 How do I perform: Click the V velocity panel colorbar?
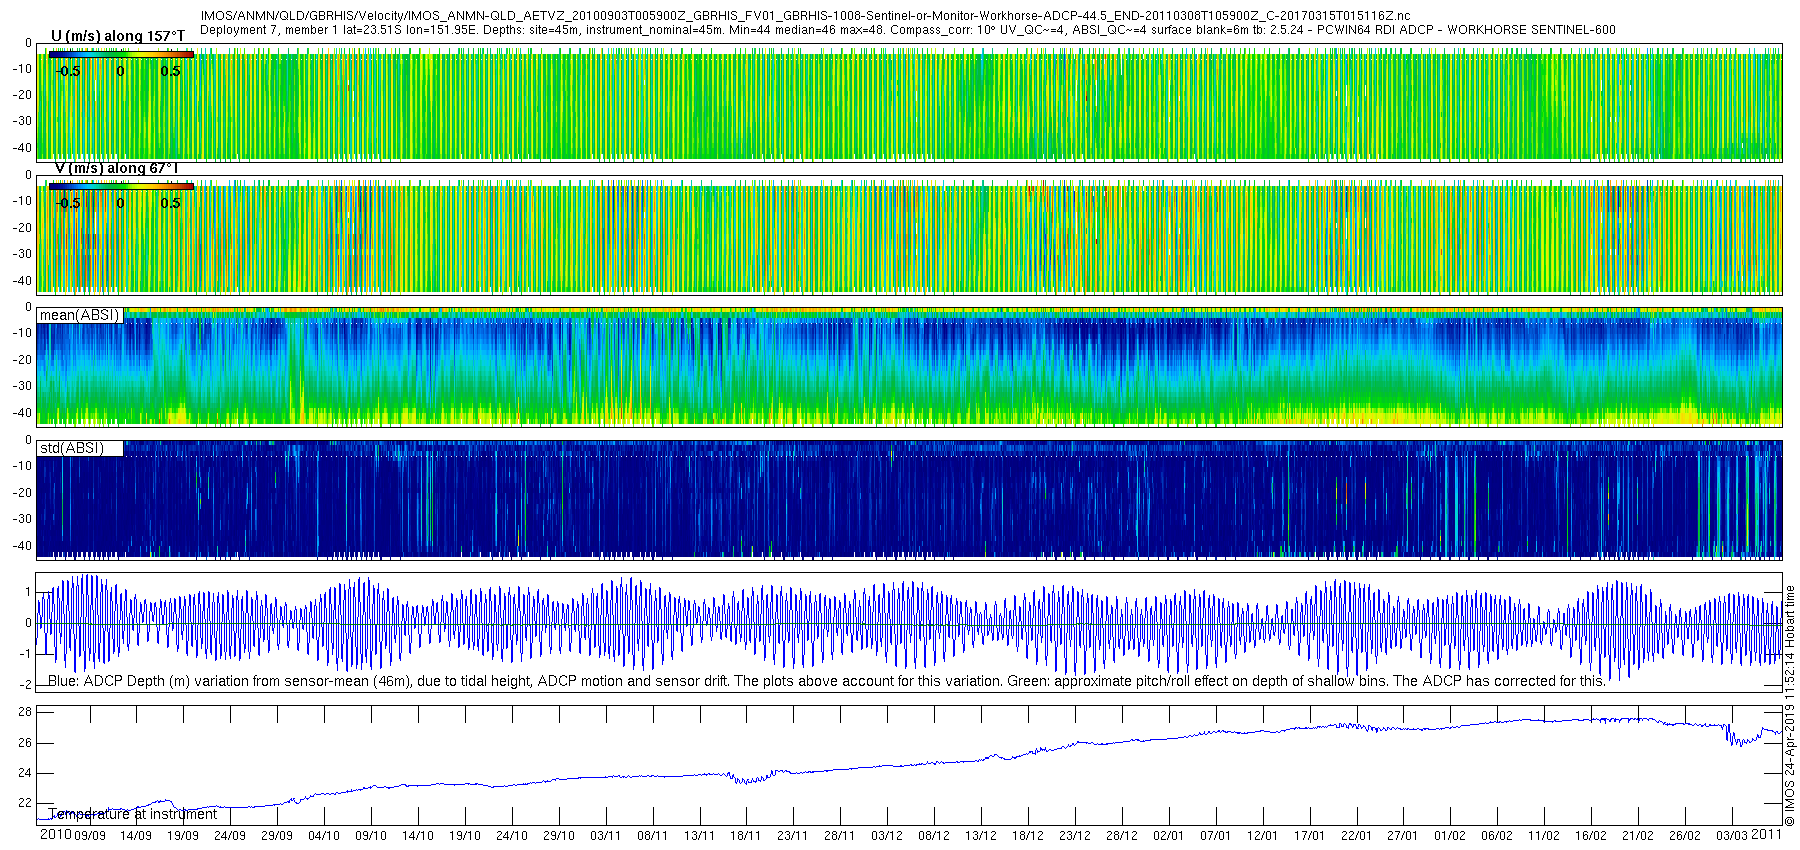tap(121, 186)
